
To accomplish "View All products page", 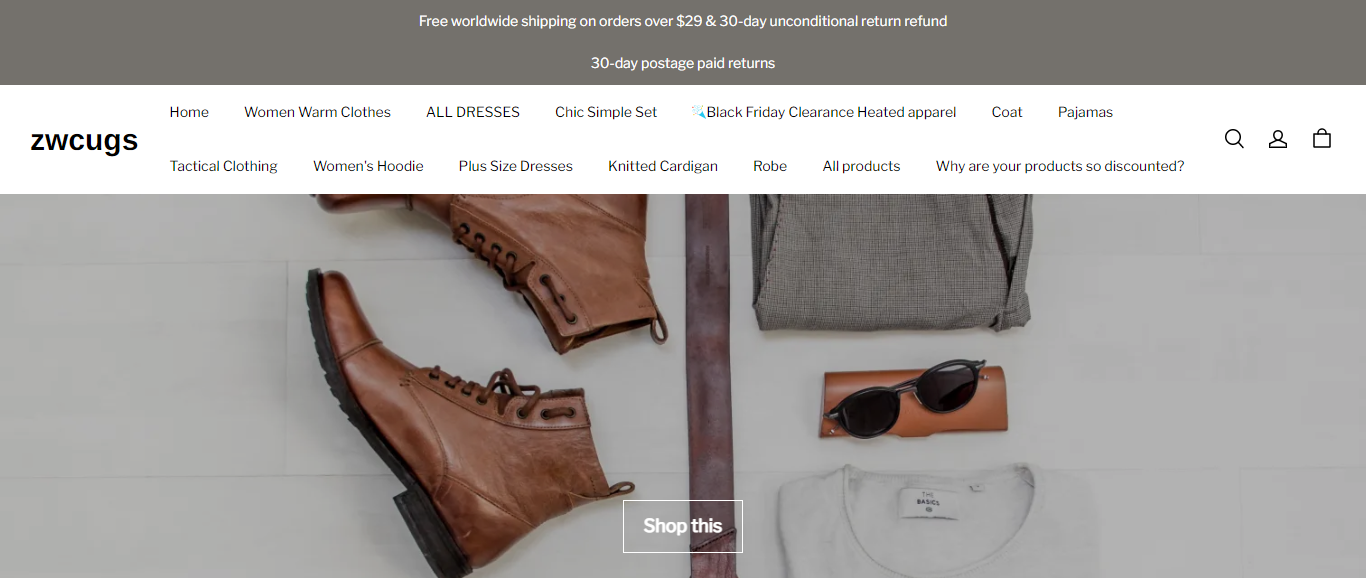I will pos(861,166).
